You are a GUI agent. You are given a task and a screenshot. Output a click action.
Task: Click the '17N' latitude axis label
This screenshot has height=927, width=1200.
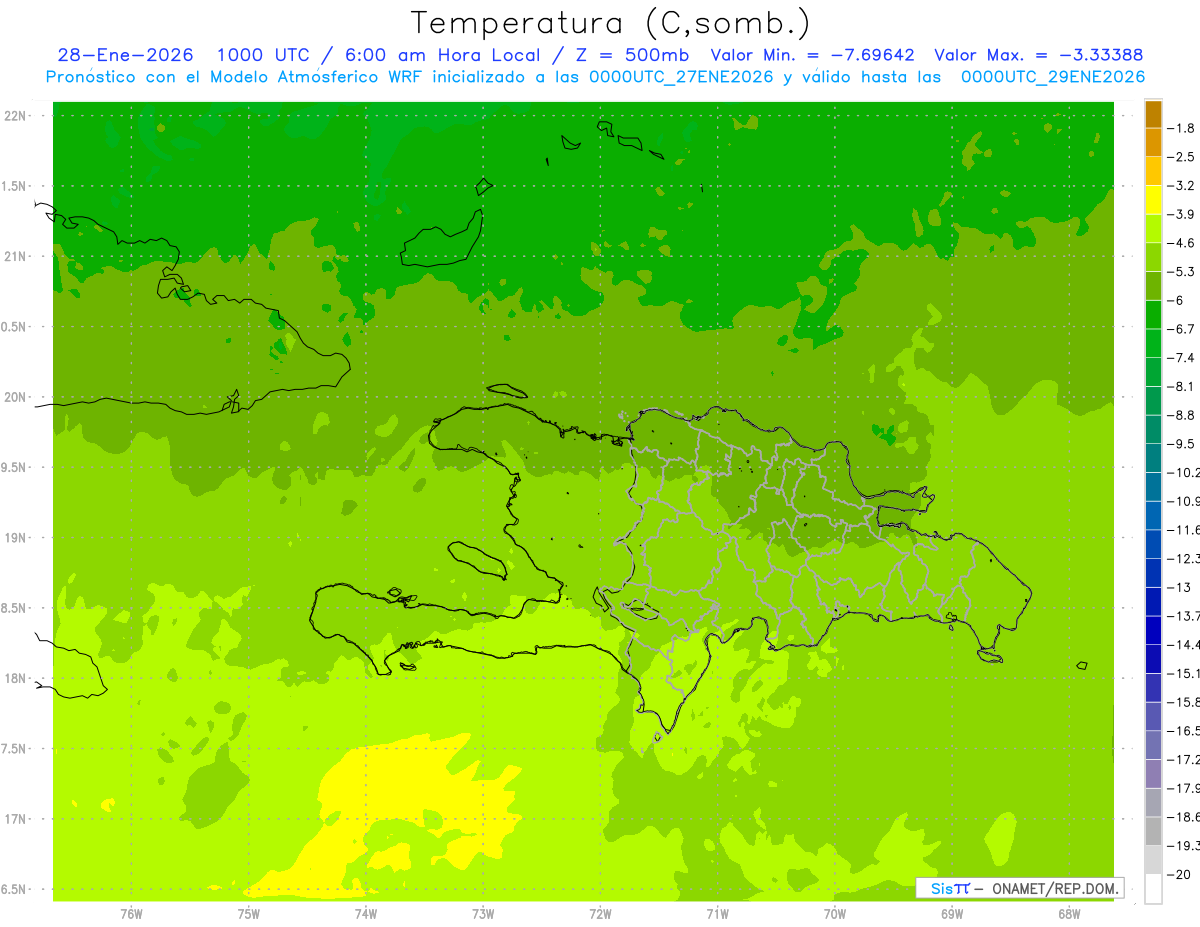point(16,819)
